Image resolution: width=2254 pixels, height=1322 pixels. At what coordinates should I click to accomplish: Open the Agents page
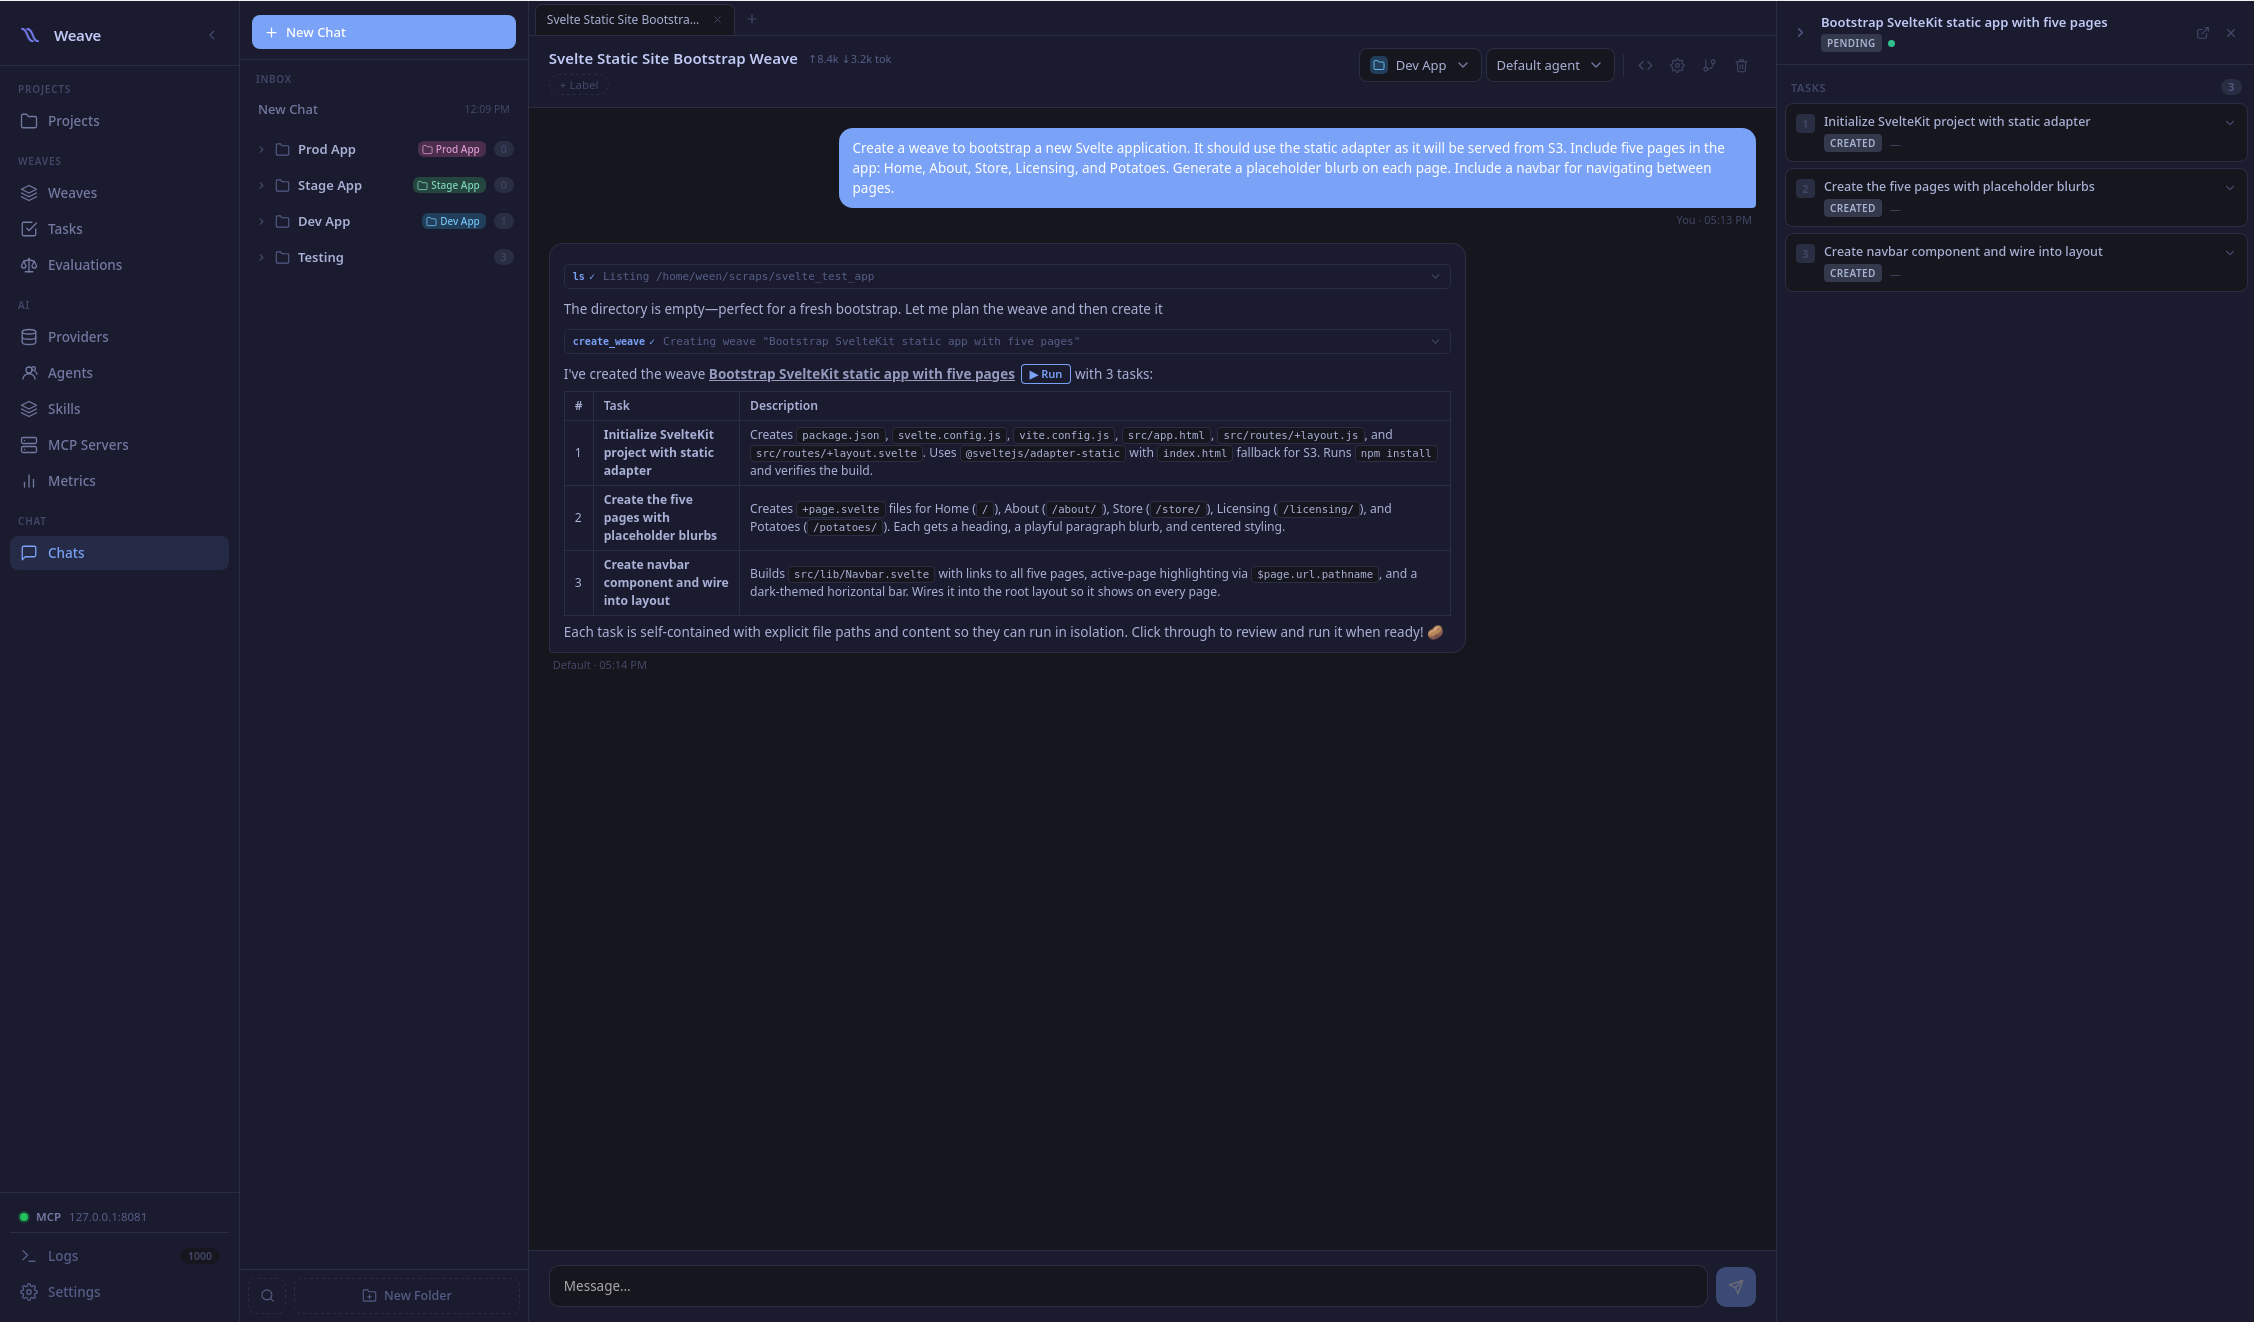point(119,373)
